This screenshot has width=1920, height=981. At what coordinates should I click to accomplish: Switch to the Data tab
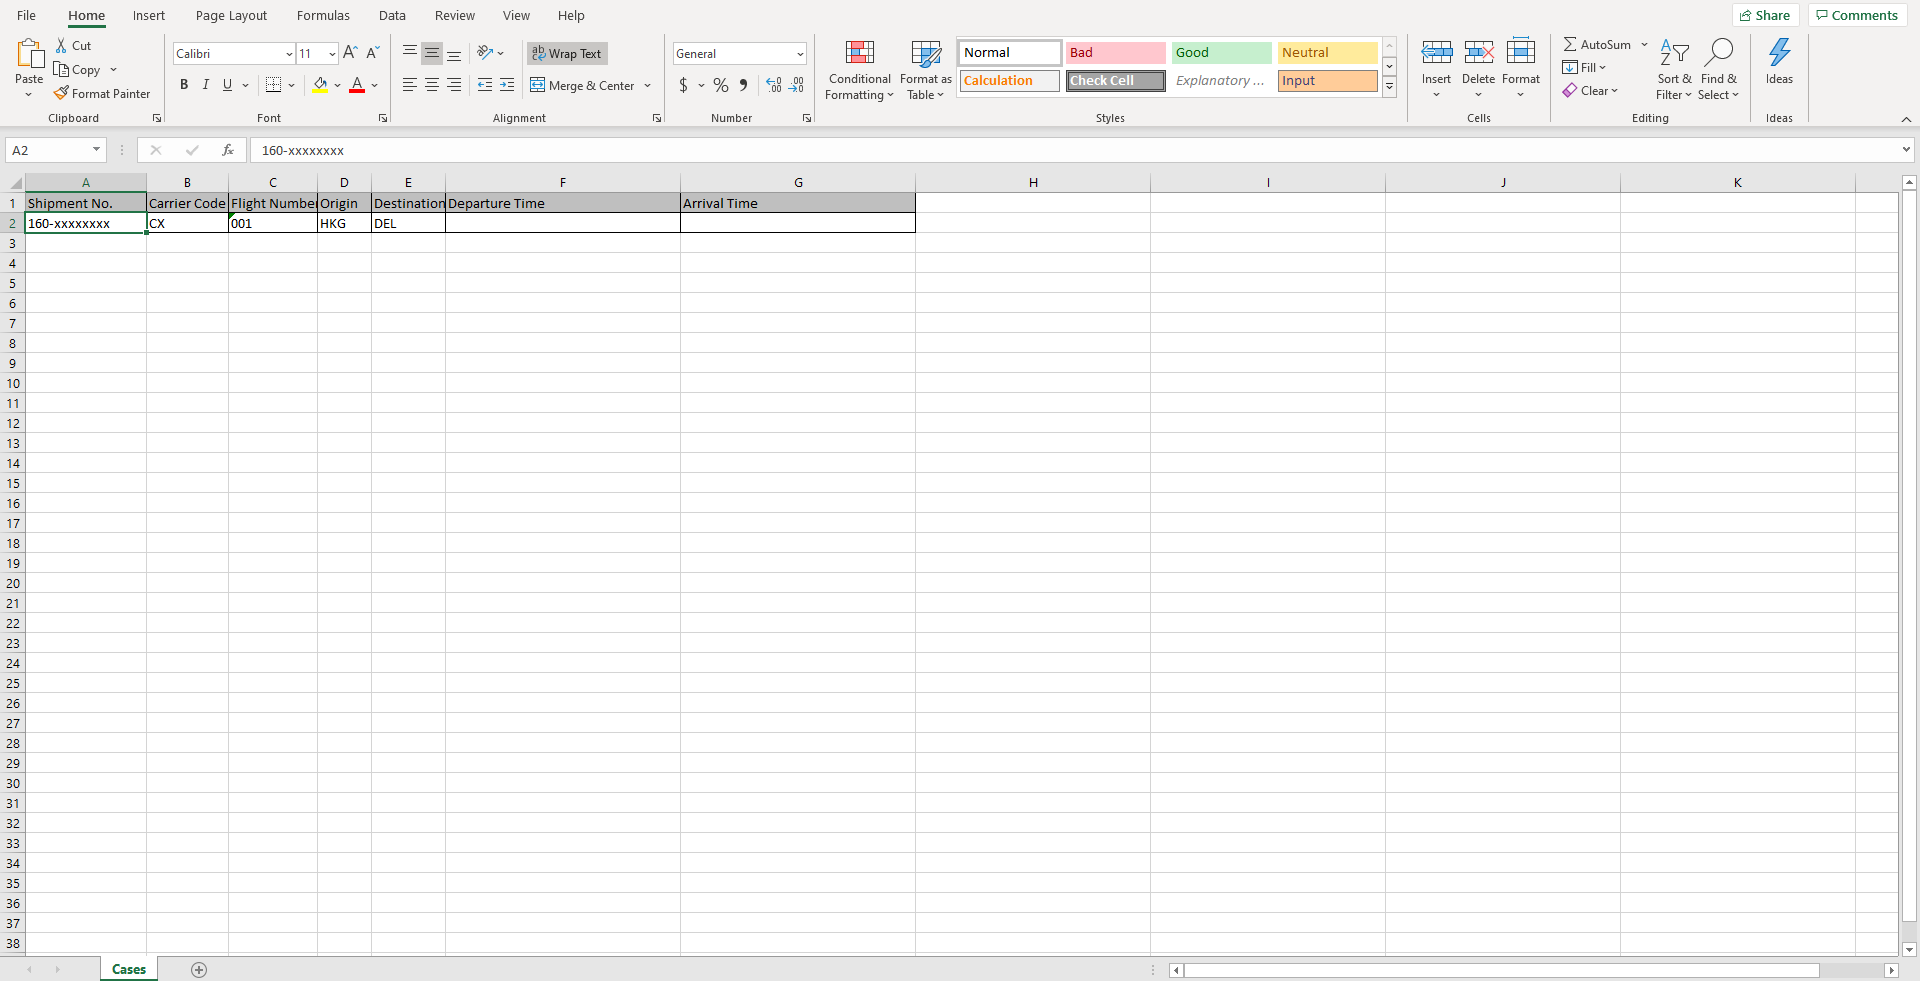click(392, 16)
